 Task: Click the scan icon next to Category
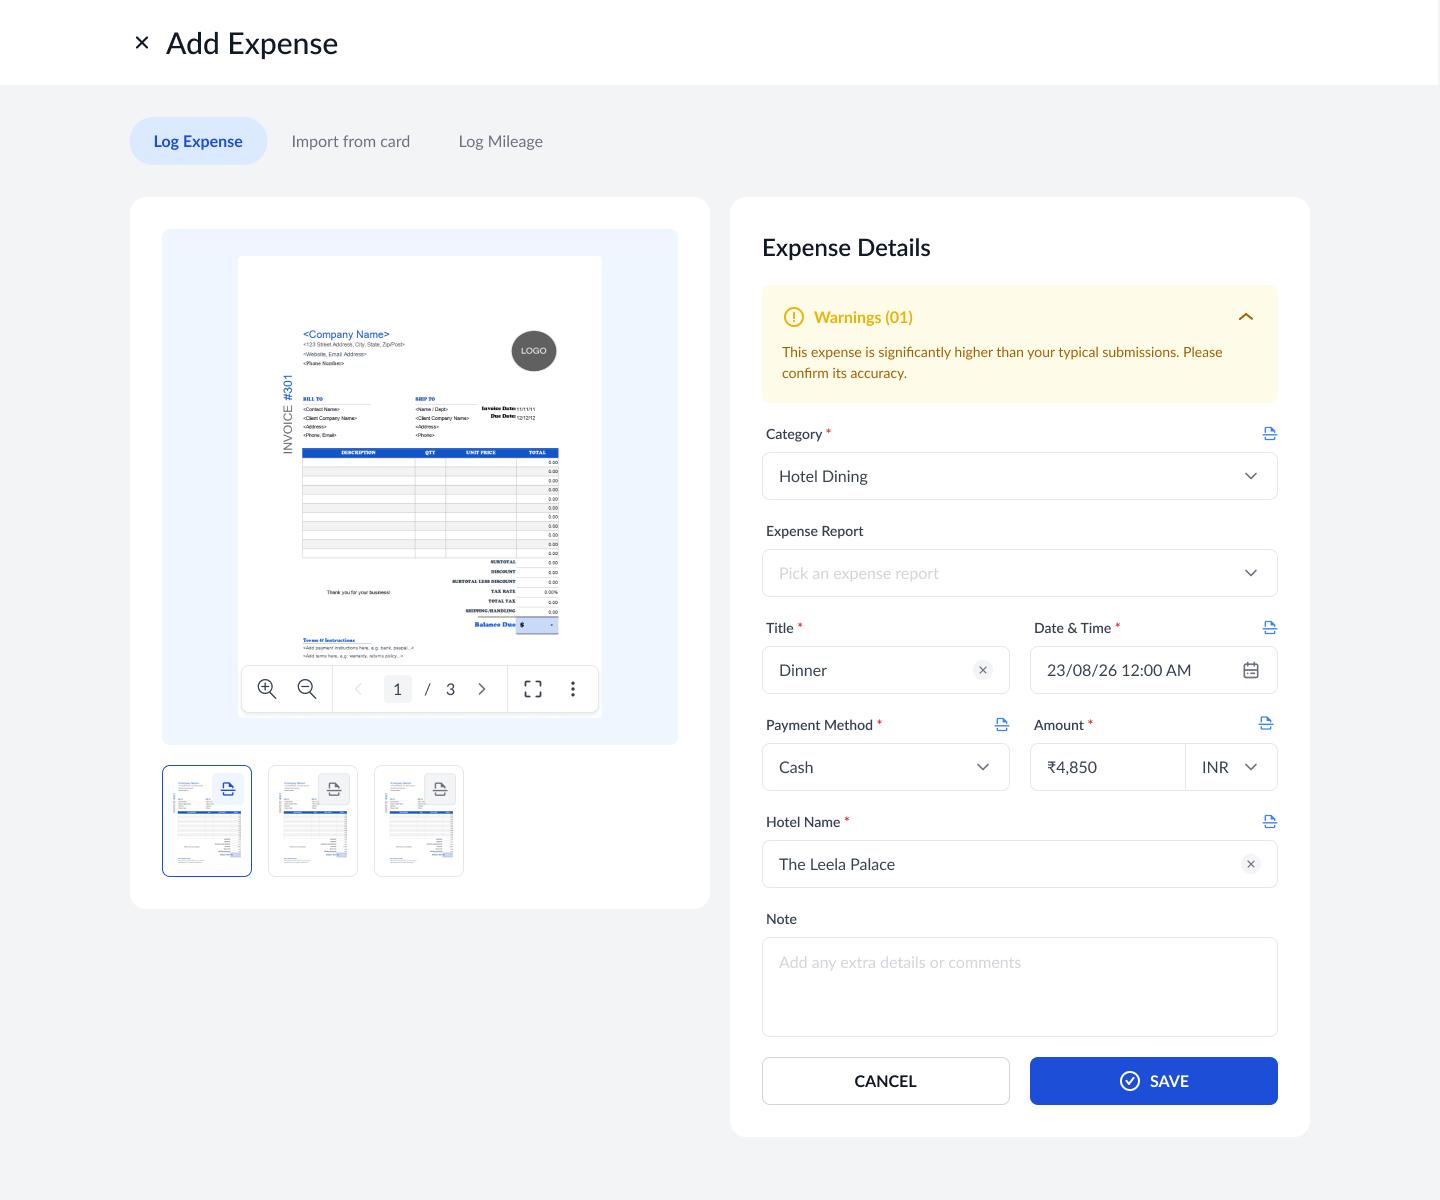tap(1270, 434)
